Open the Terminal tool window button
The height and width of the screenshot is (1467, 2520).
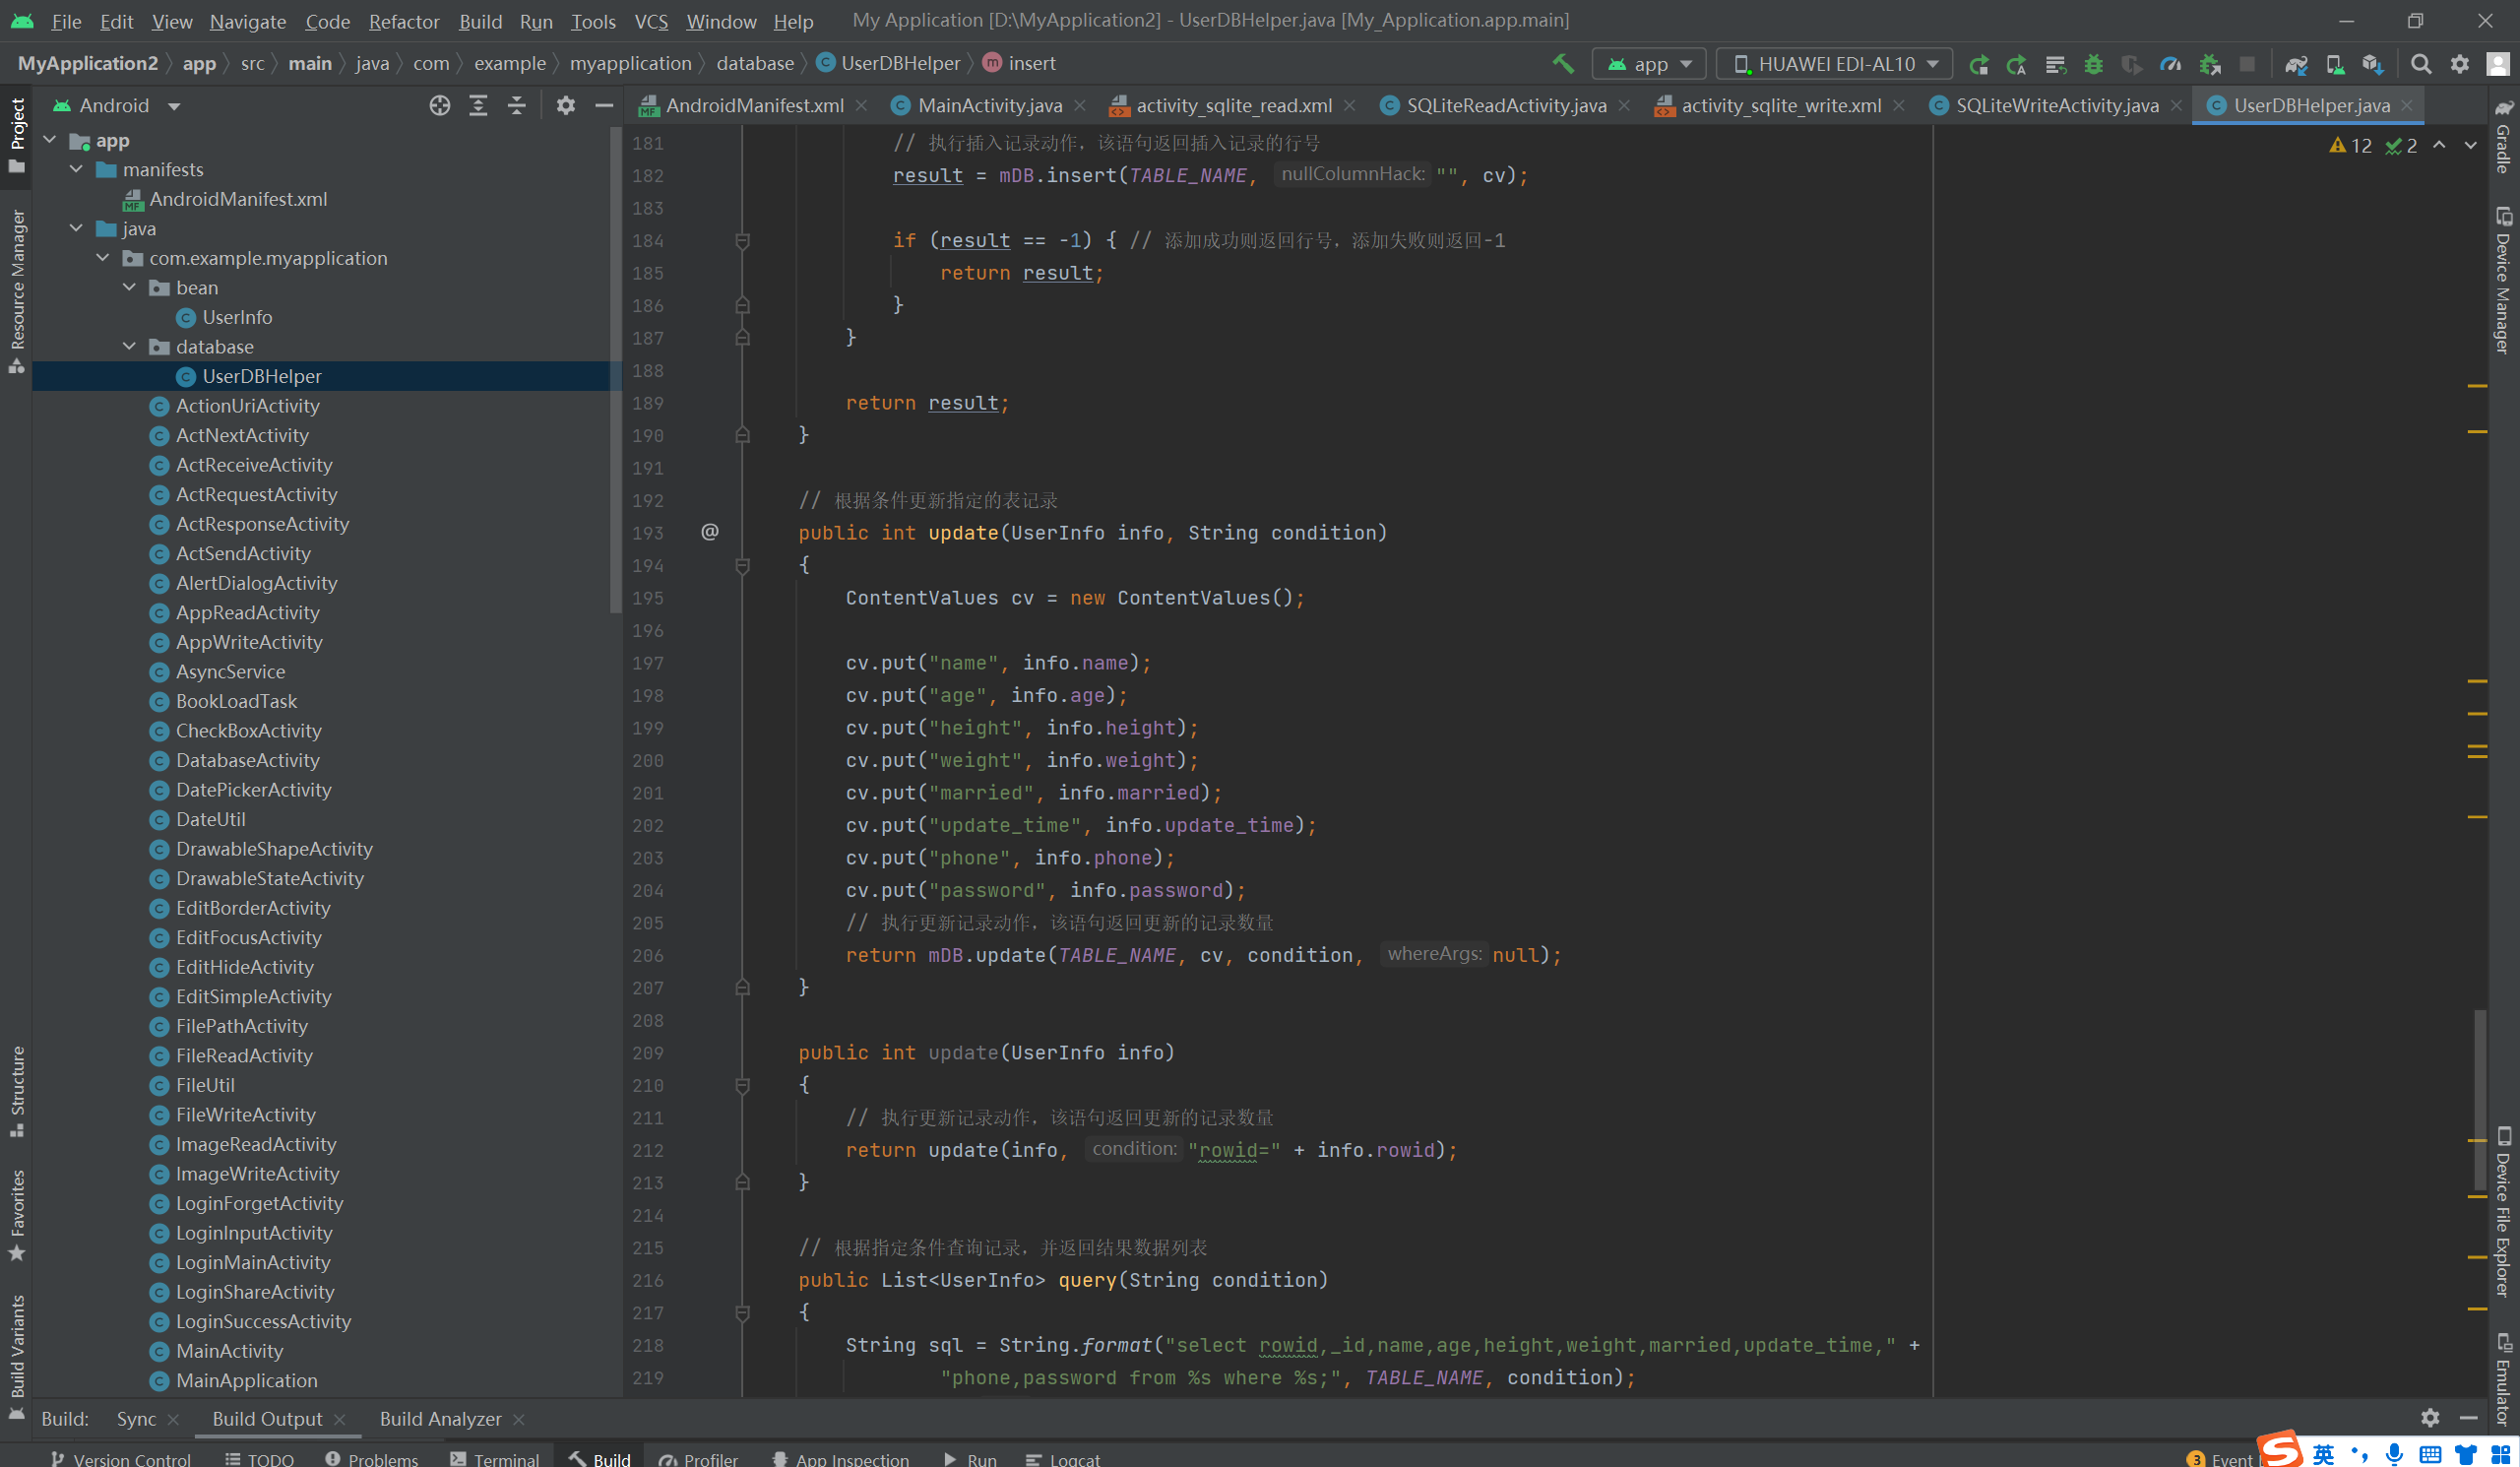[495, 1458]
